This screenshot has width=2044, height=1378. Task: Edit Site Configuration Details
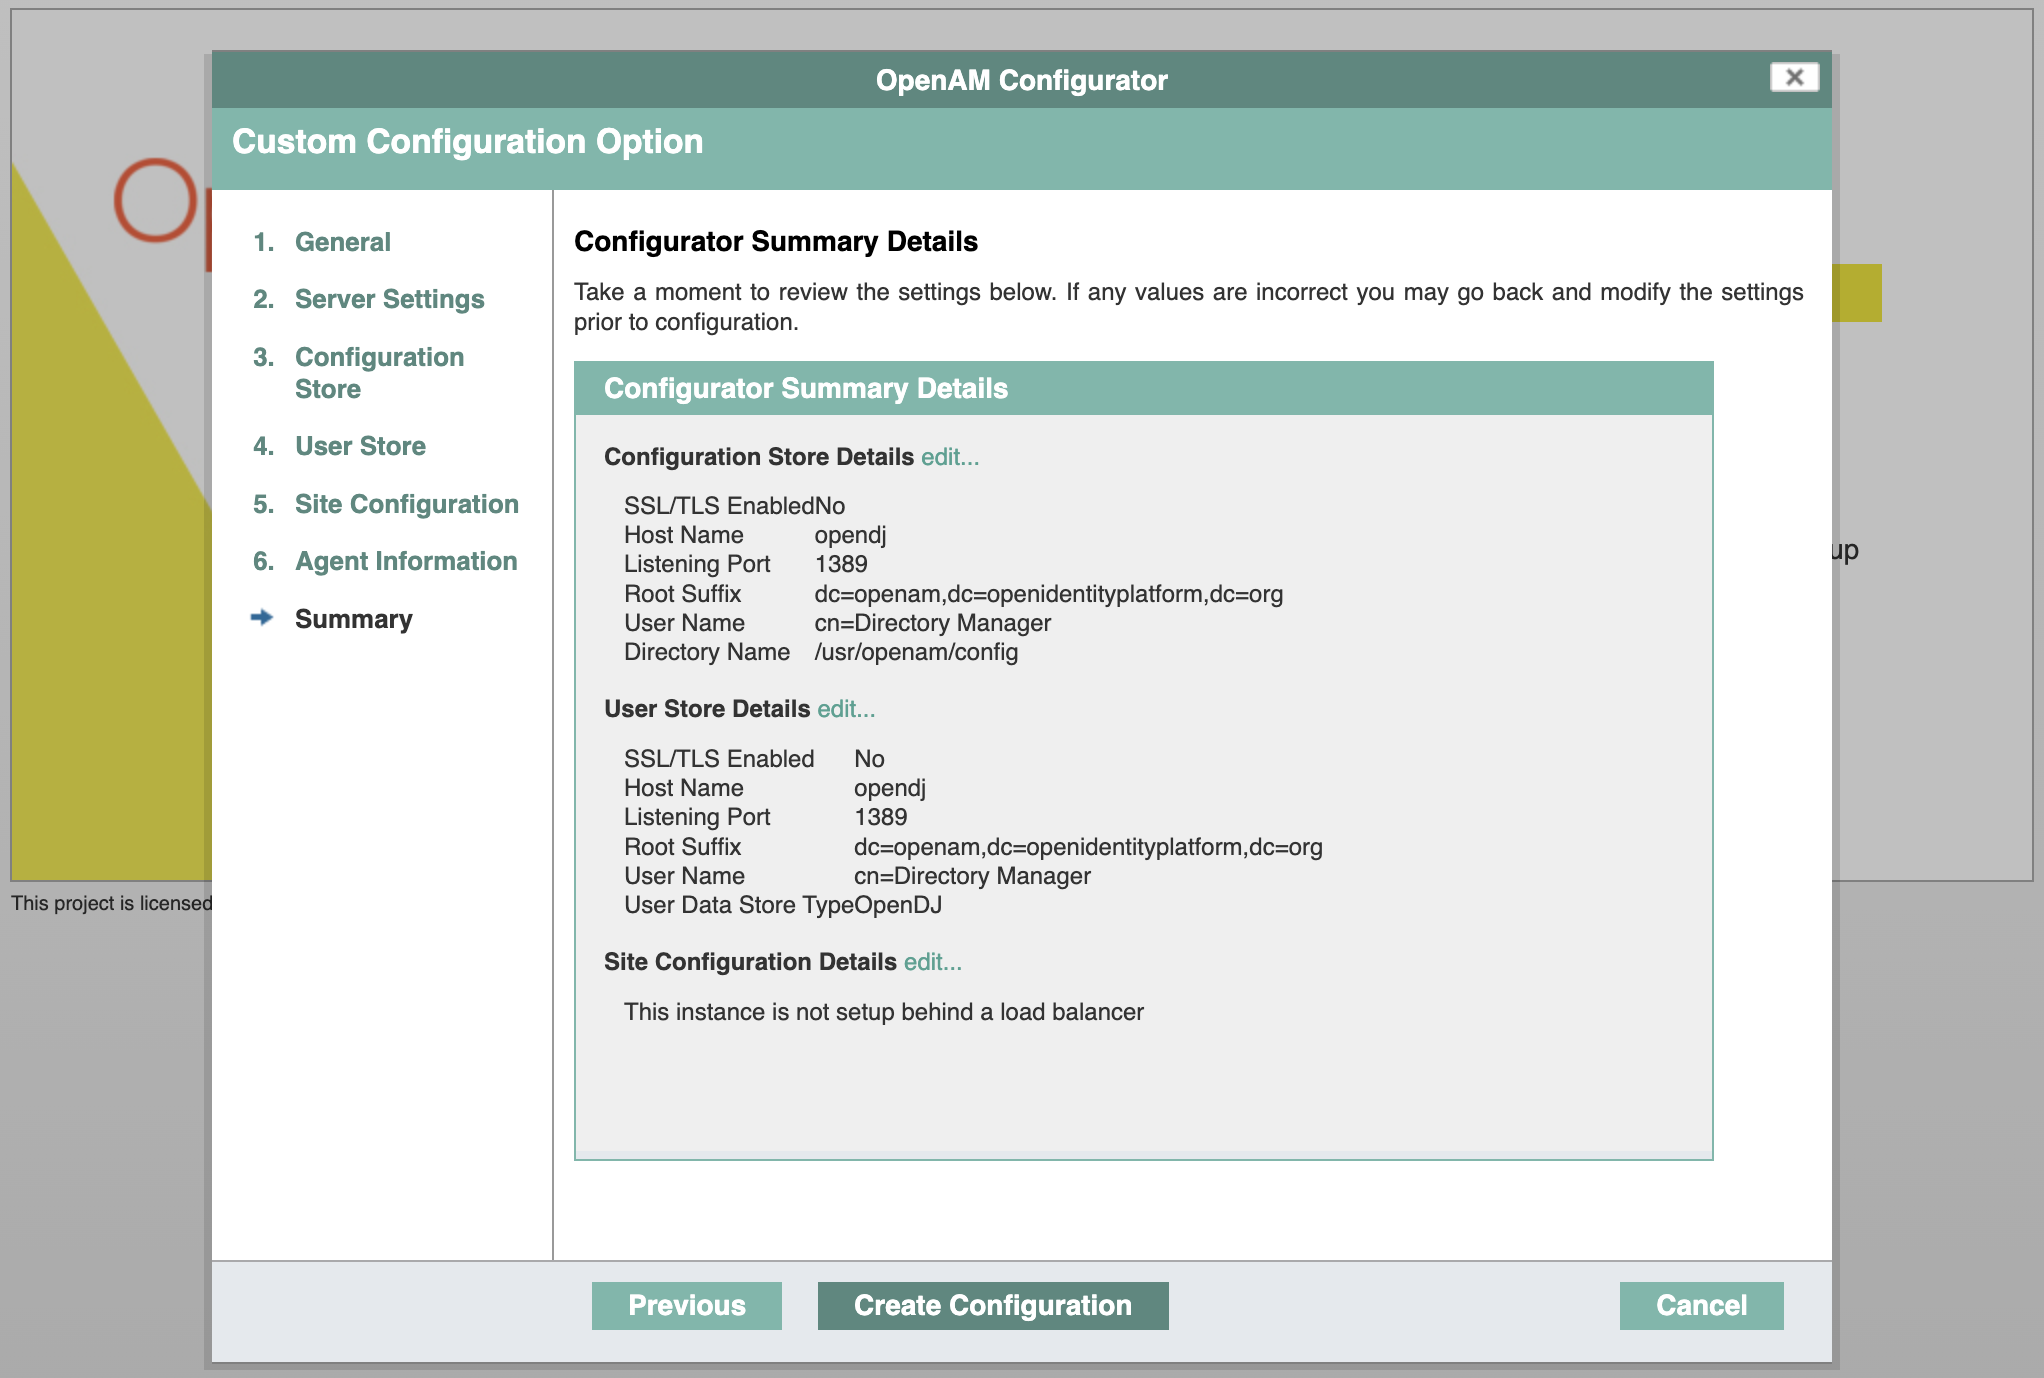(x=932, y=962)
